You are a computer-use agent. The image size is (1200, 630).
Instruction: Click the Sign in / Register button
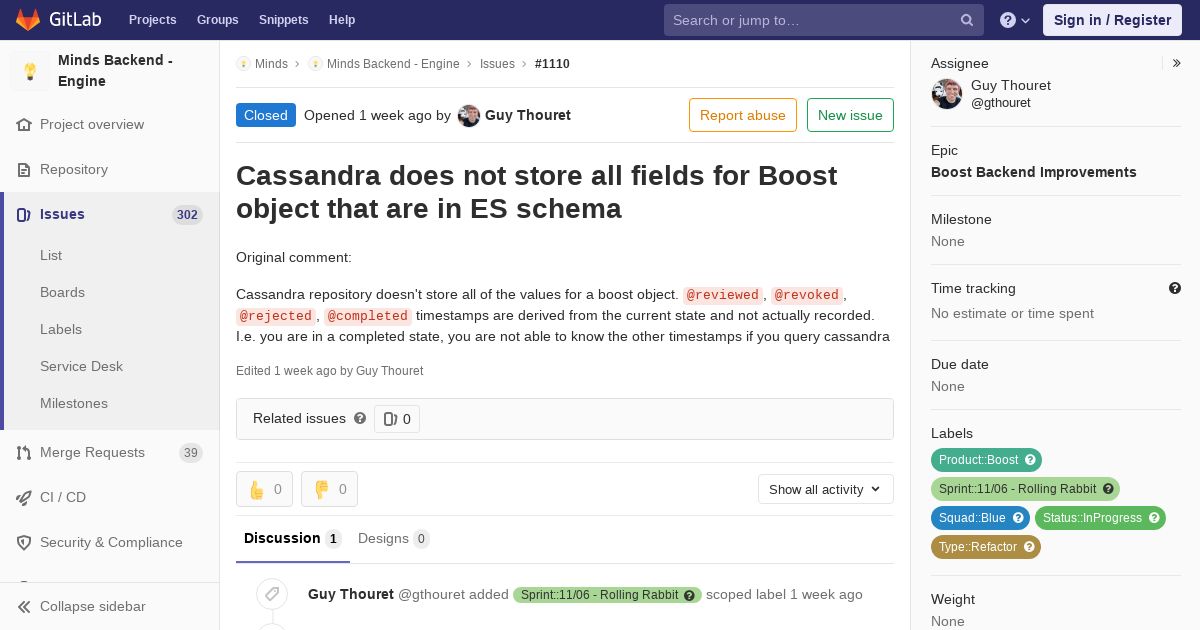pos(1112,20)
